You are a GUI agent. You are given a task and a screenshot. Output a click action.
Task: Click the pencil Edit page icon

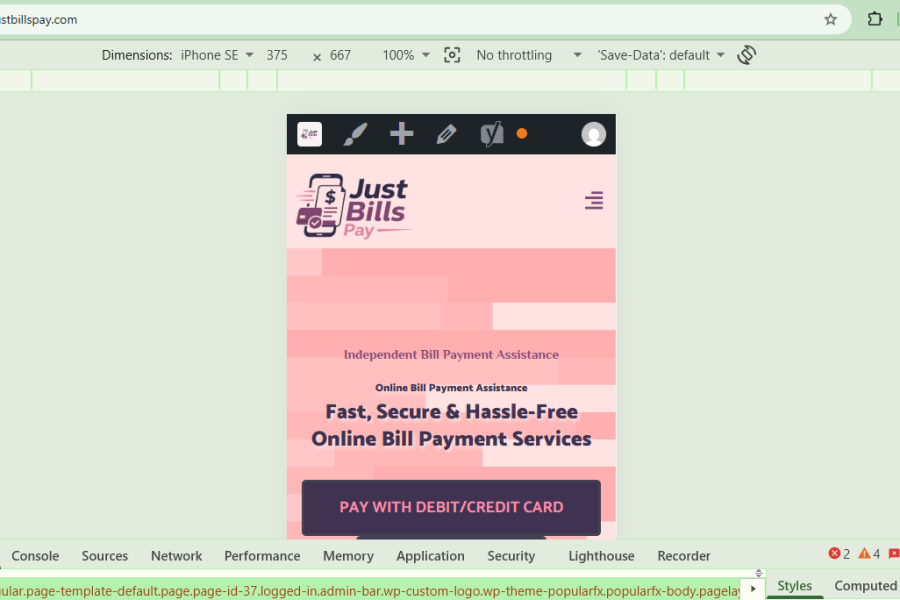446,134
